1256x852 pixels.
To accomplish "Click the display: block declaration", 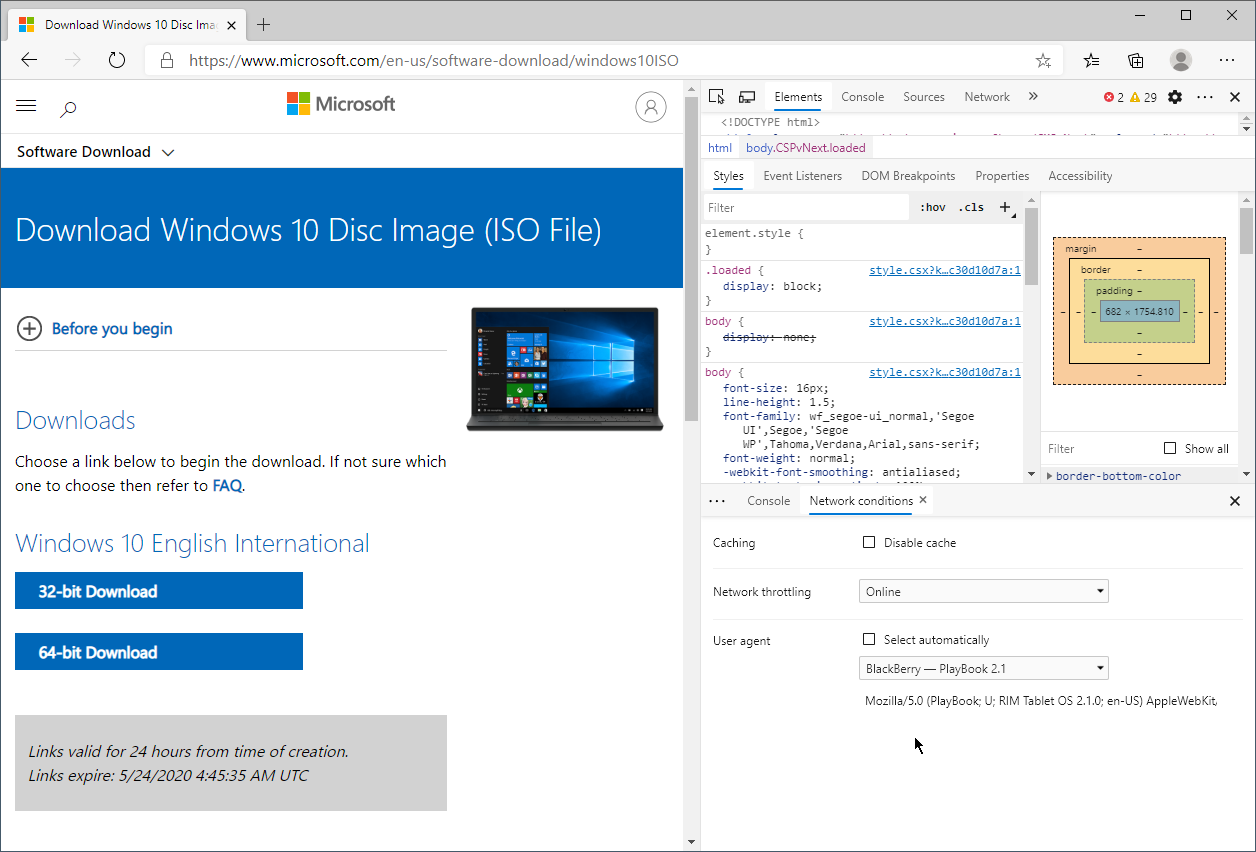I will point(772,286).
